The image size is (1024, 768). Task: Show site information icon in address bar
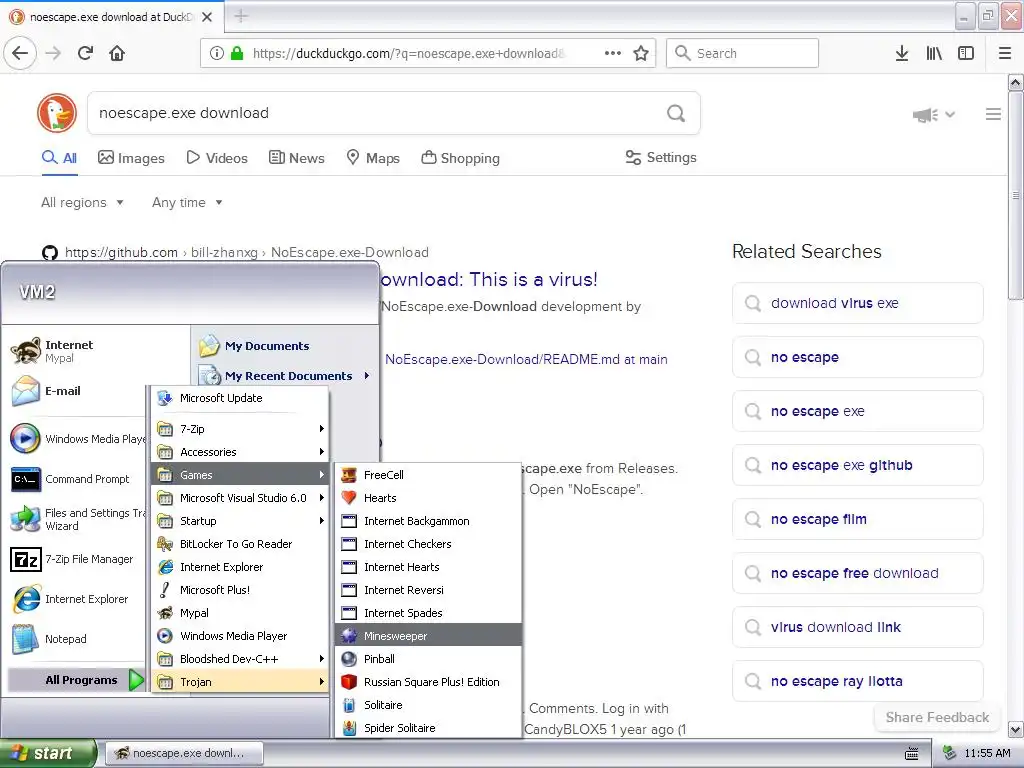(x=217, y=53)
